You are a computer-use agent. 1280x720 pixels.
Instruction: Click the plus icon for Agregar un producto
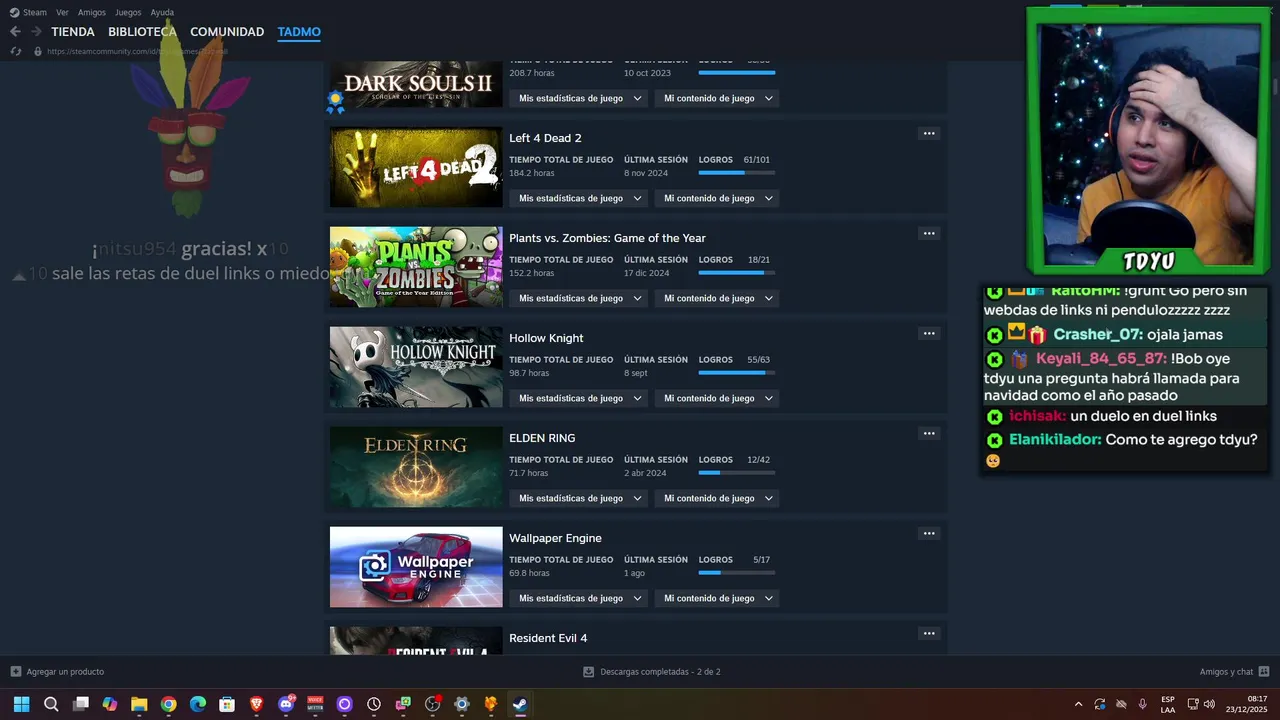tap(15, 671)
